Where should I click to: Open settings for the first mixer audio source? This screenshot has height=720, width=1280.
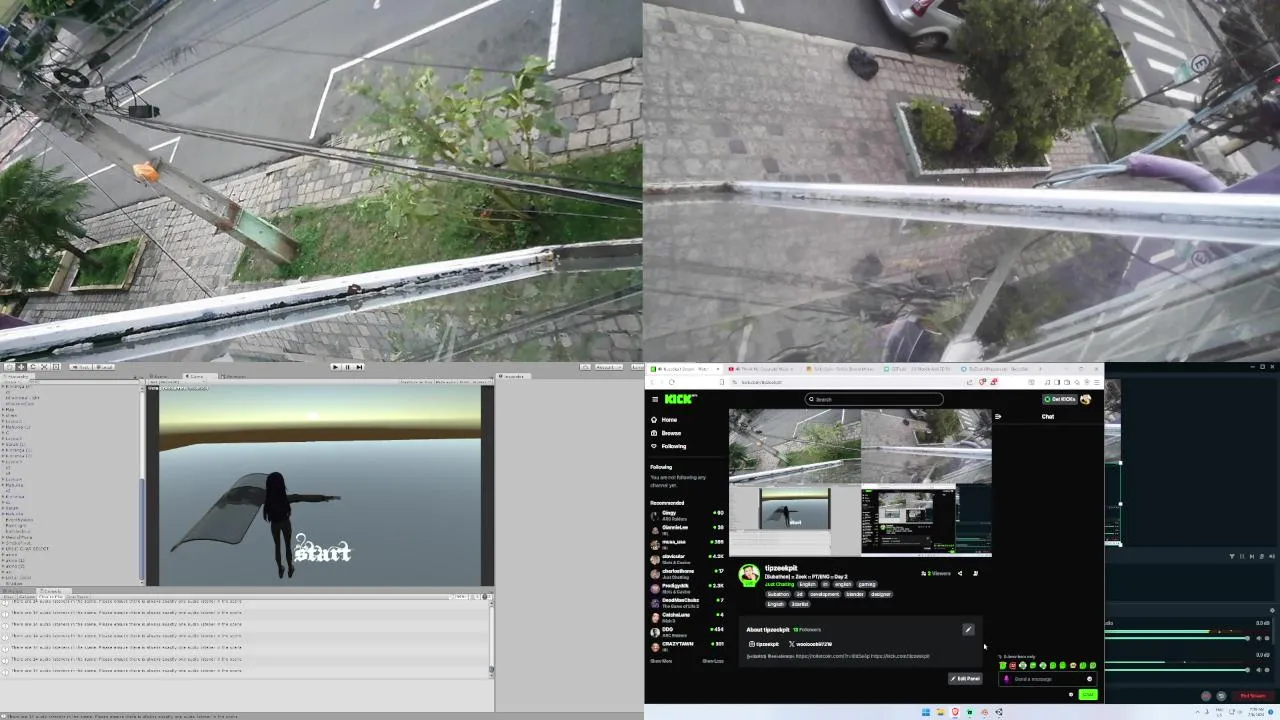(x=1267, y=638)
